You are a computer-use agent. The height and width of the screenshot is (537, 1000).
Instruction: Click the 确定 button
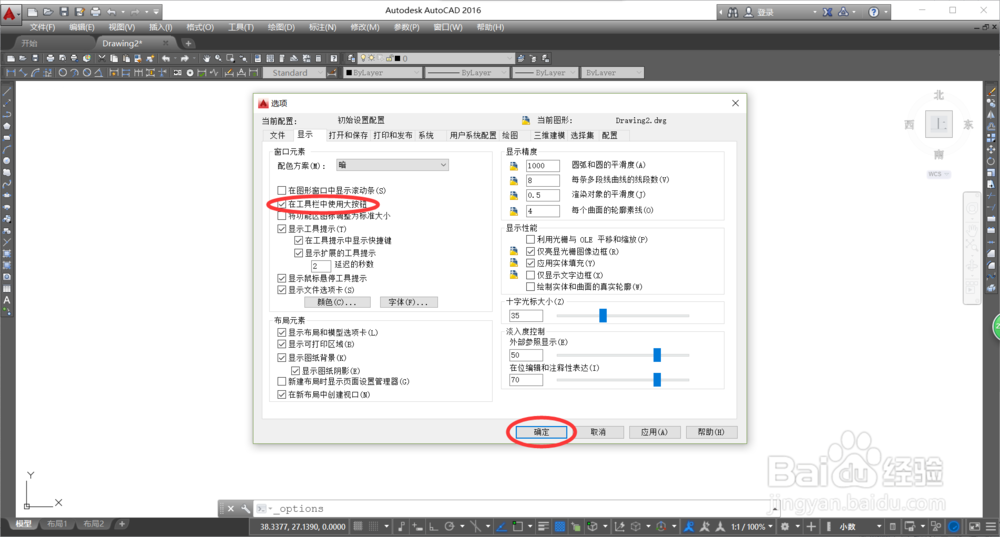pos(541,432)
